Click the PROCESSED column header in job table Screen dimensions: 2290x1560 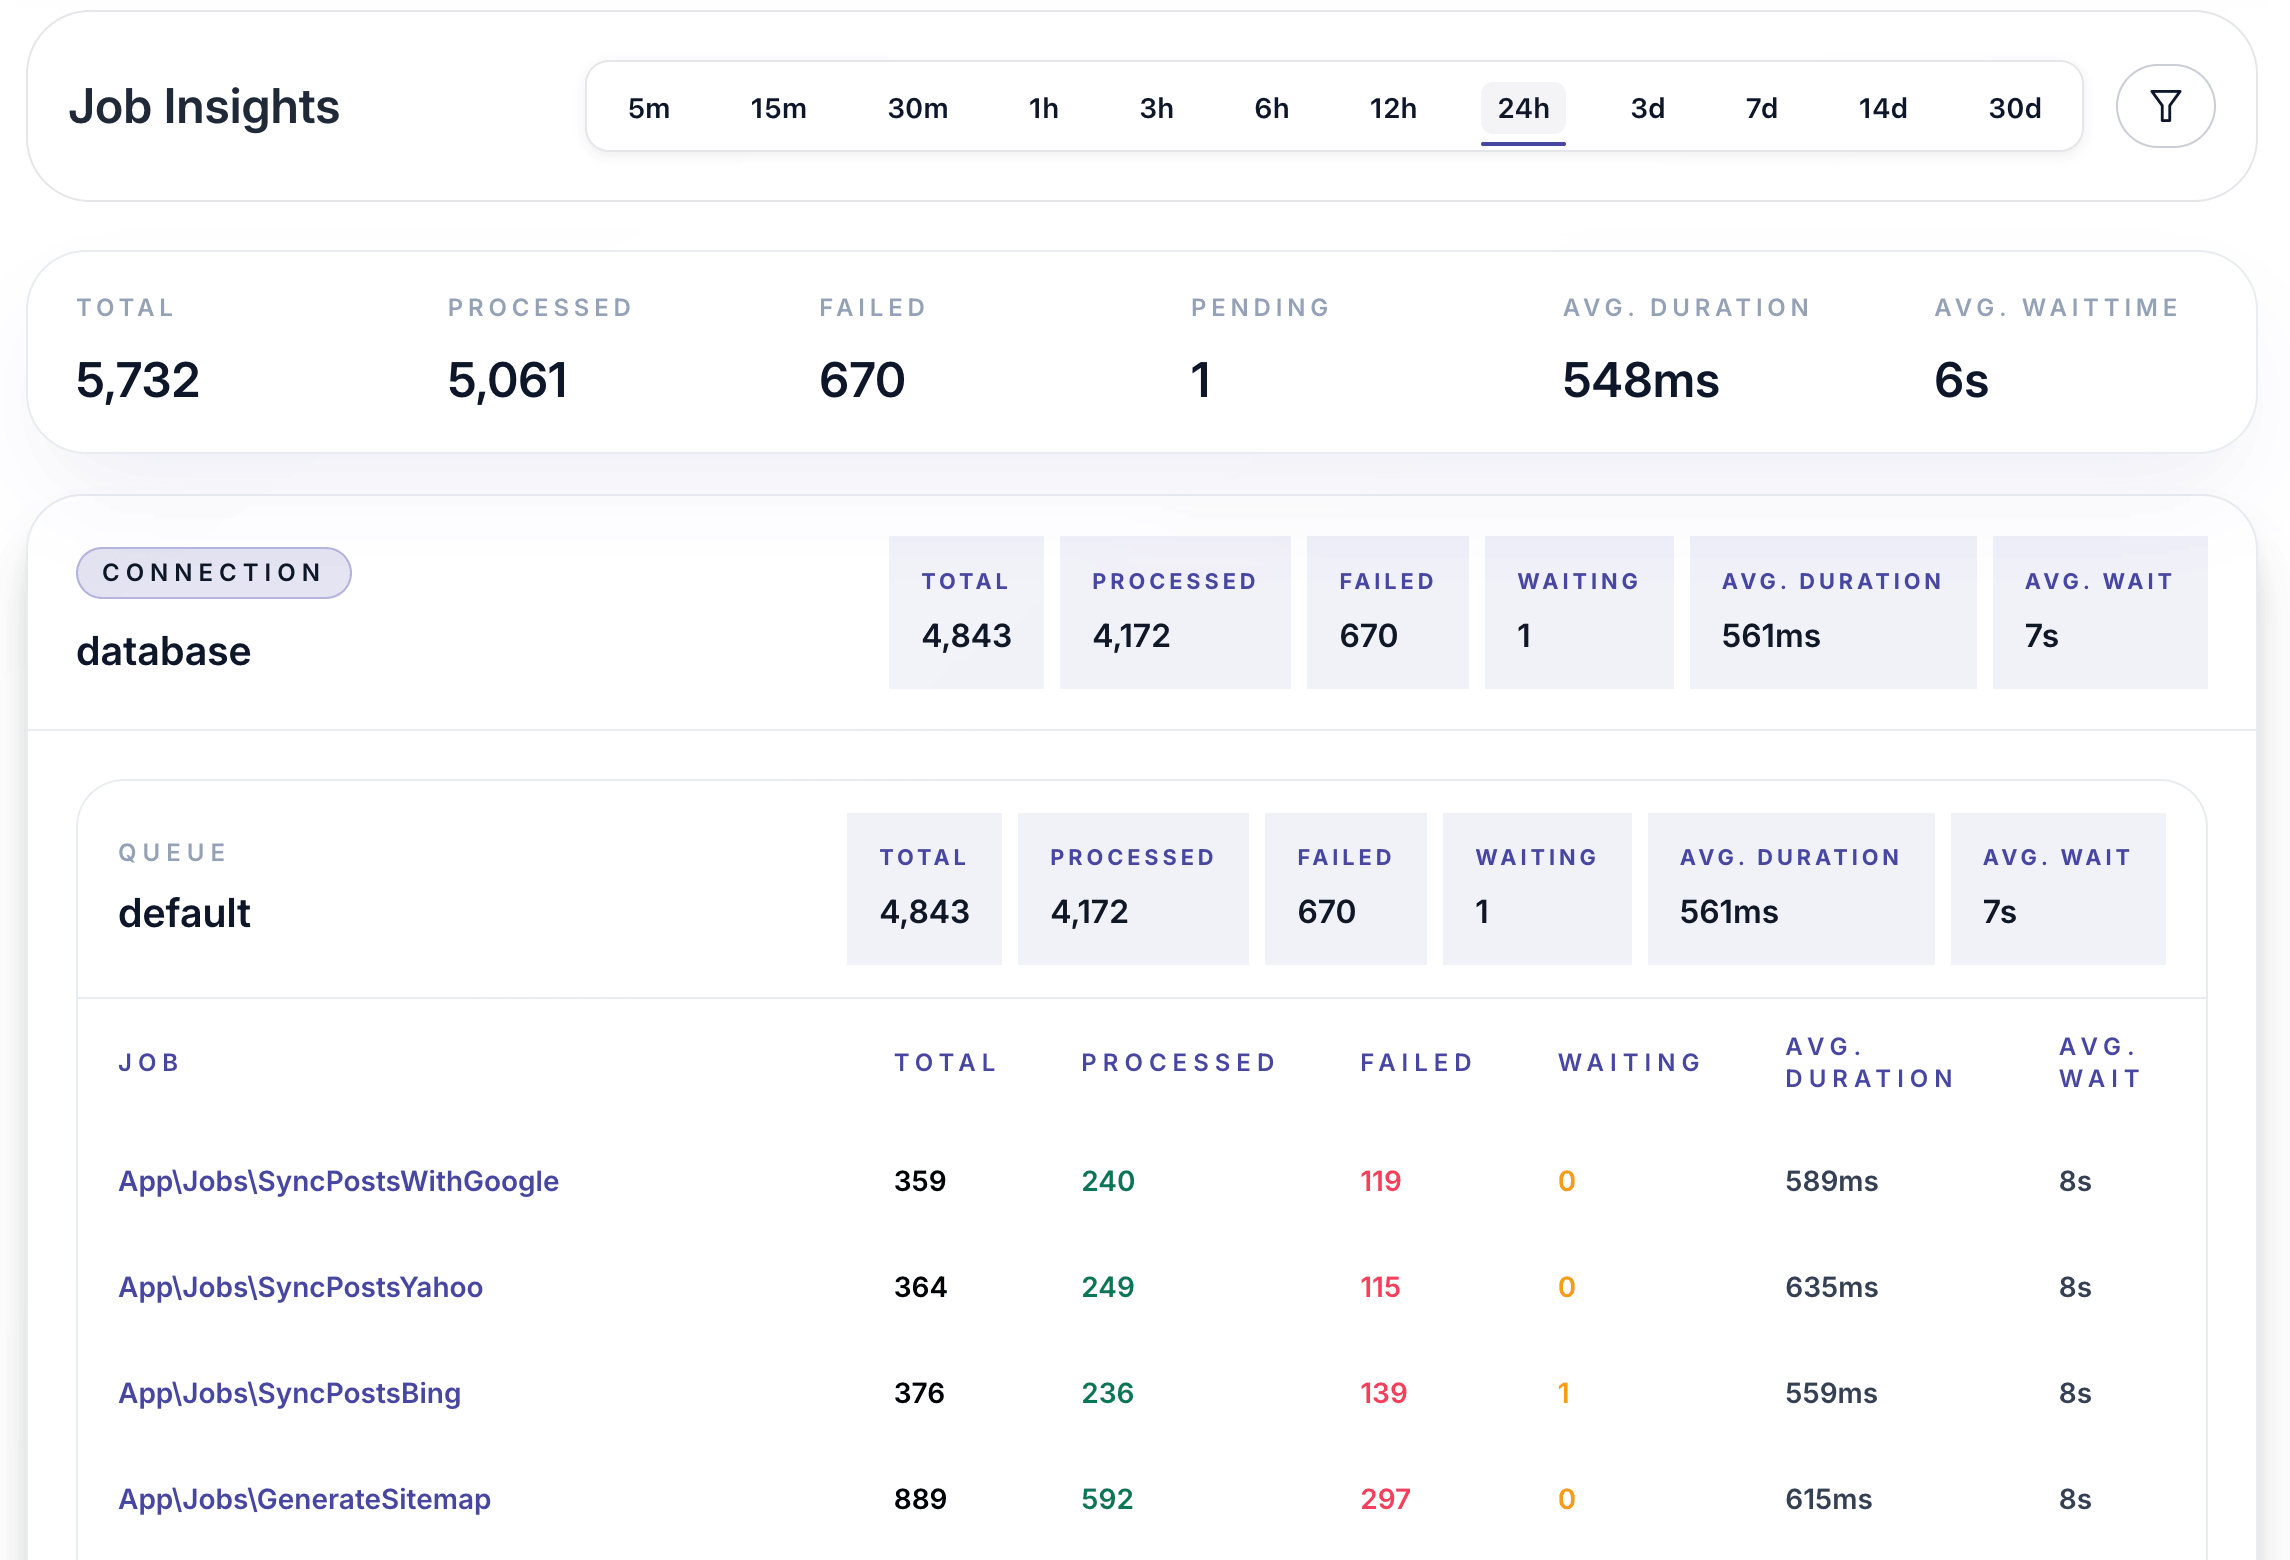pos(1180,1062)
